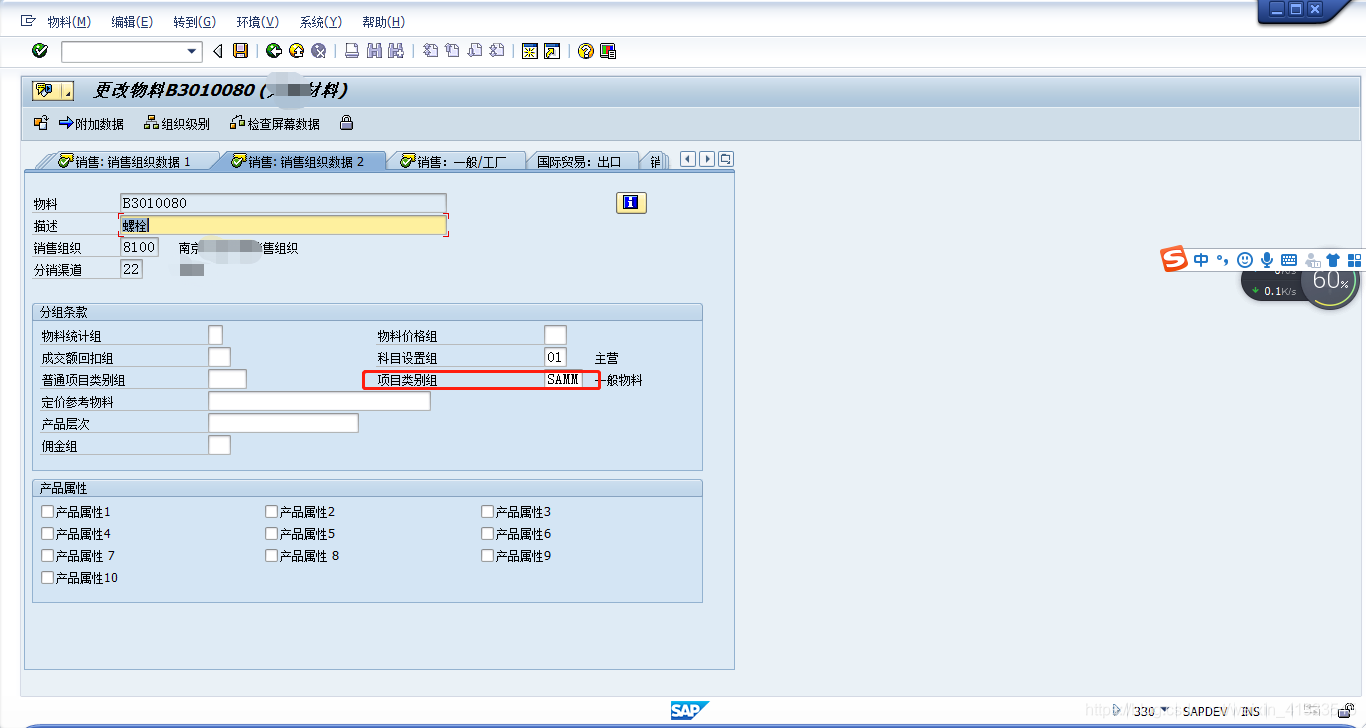Screen dimensions: 1366x728
Task: Generate a shortcut icon
Action: click(552, 51)
